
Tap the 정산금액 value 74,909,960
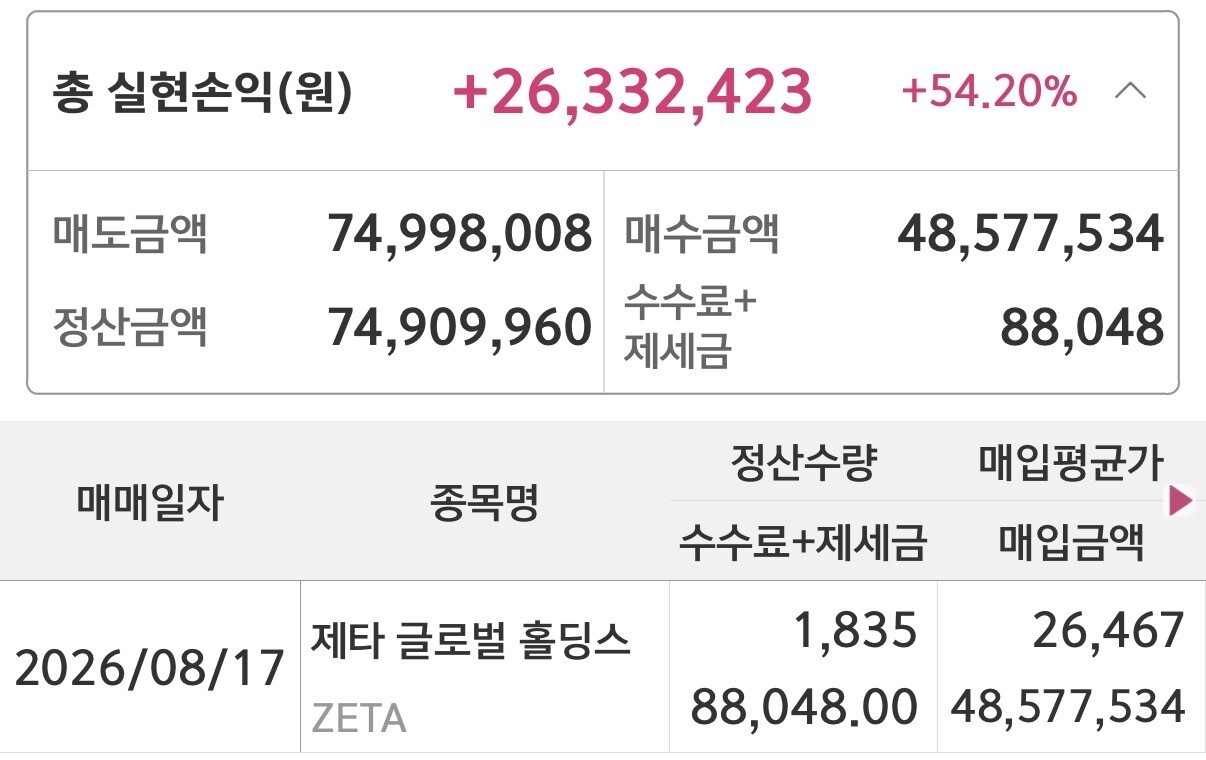[x=460, y=327]
